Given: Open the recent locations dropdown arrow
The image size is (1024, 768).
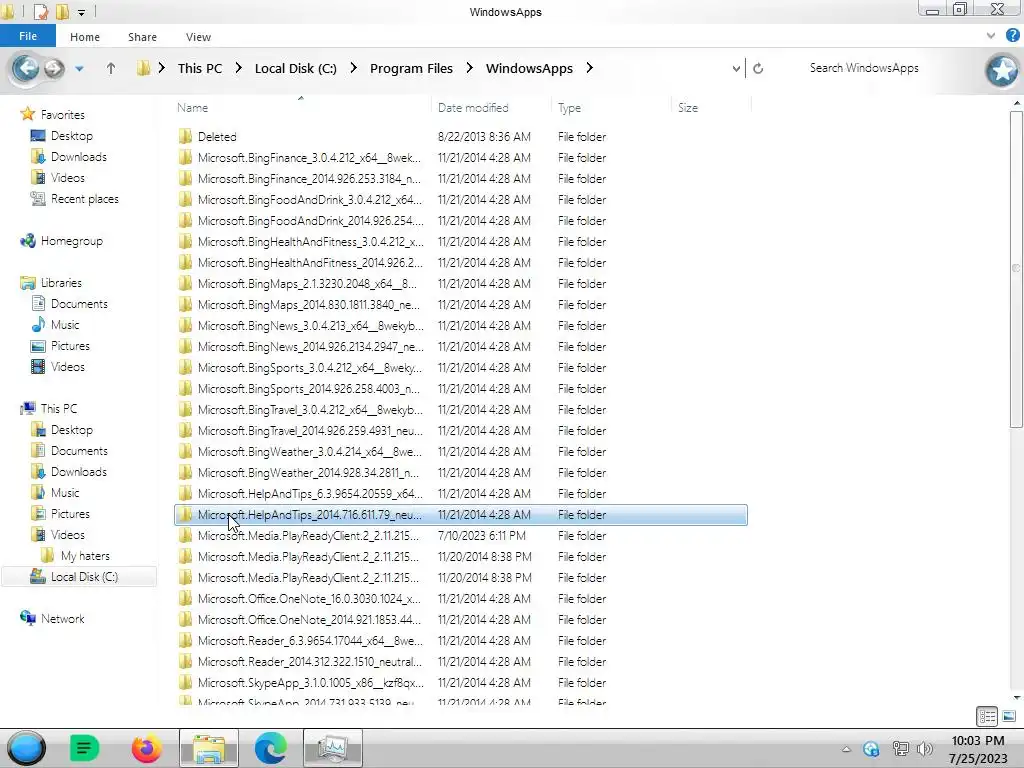Looking at the screenshot, I should click(79, 69).
